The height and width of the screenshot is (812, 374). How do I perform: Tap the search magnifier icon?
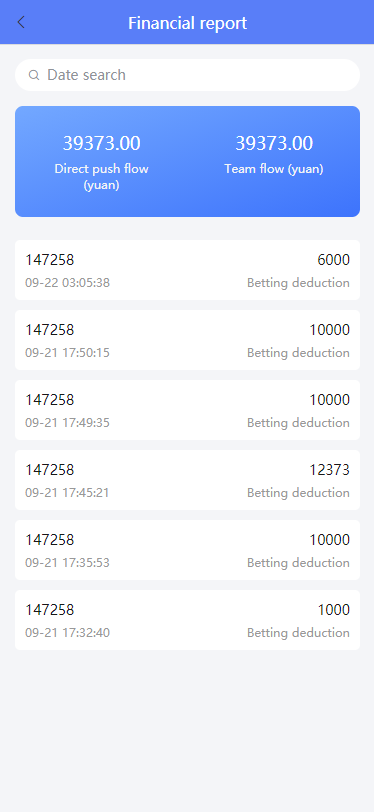(x=34, y=75)
